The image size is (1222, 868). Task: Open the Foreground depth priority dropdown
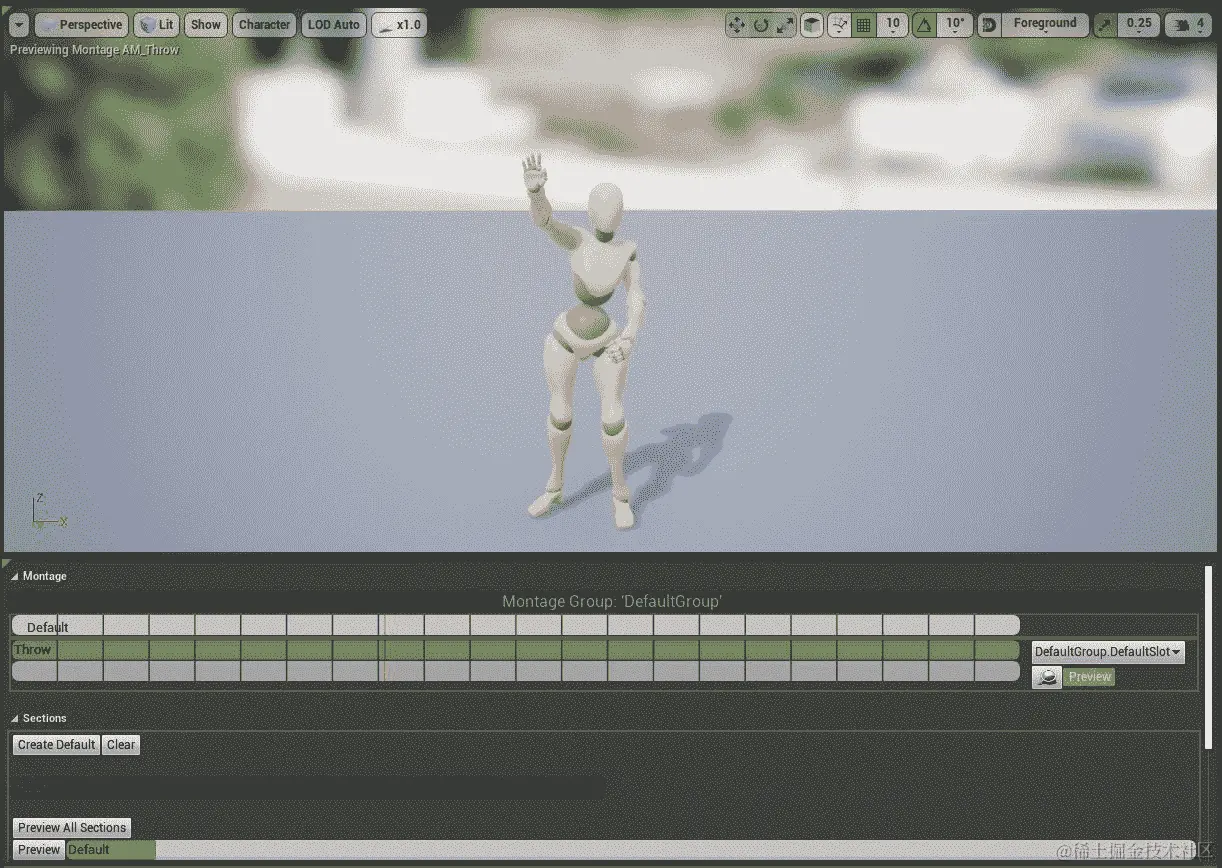pos(1044,25)
